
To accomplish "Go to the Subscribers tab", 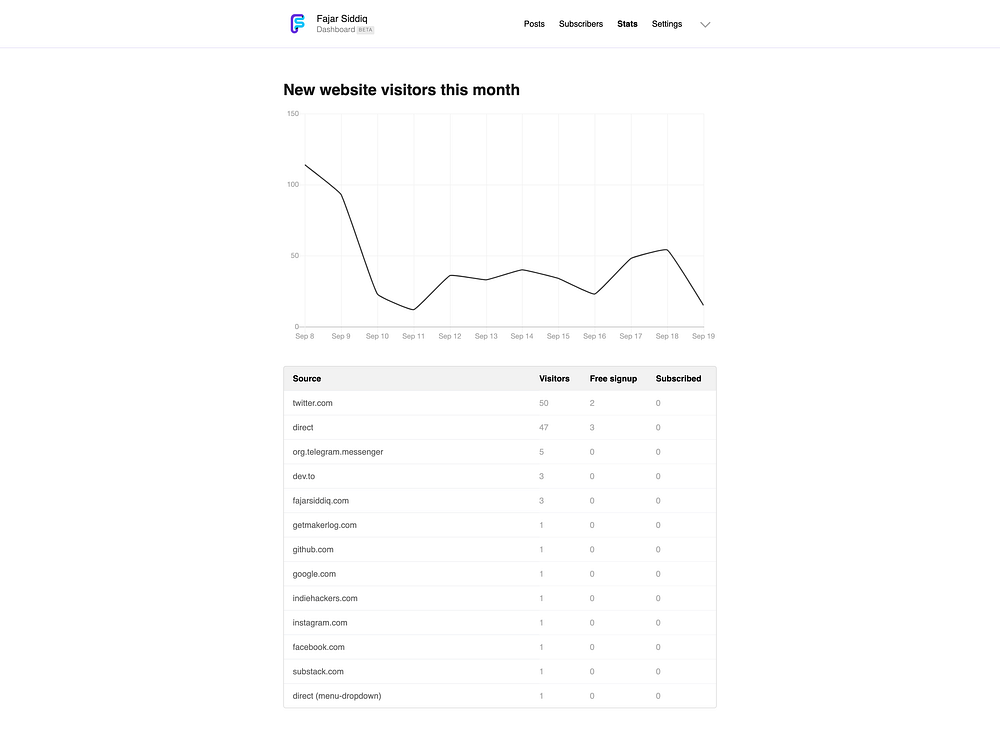I will point(581,24).
